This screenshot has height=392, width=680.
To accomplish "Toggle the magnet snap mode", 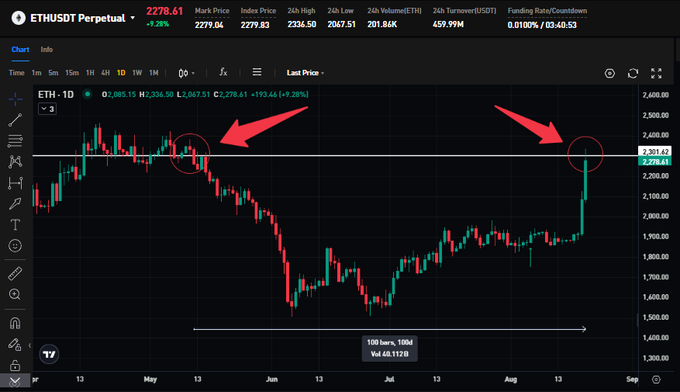I will click(15, 323).
